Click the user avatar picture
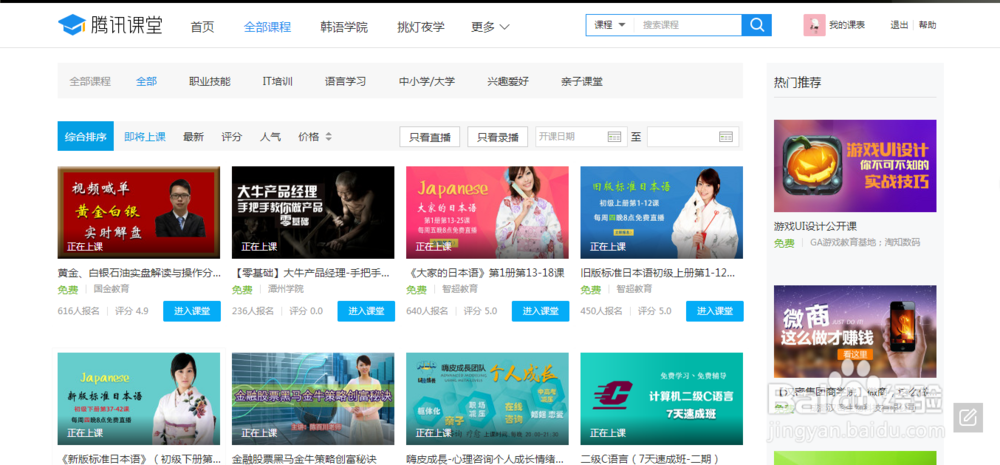Screen dimensions: 1000x465 pyautogui.click(x=814, y=25)
